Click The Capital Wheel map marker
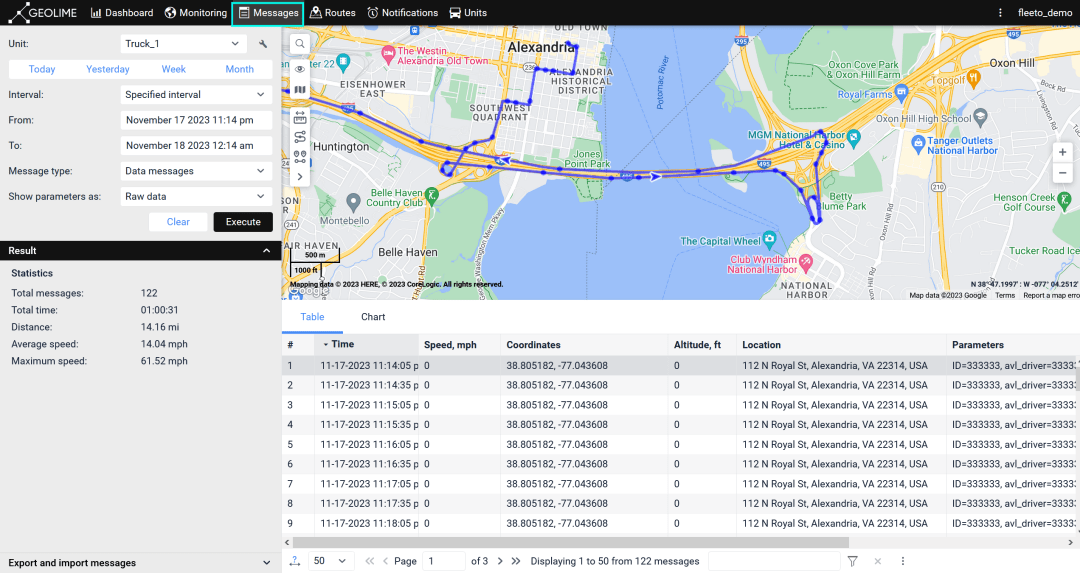This screenshot has width=1080, height=573. (769, 239)
